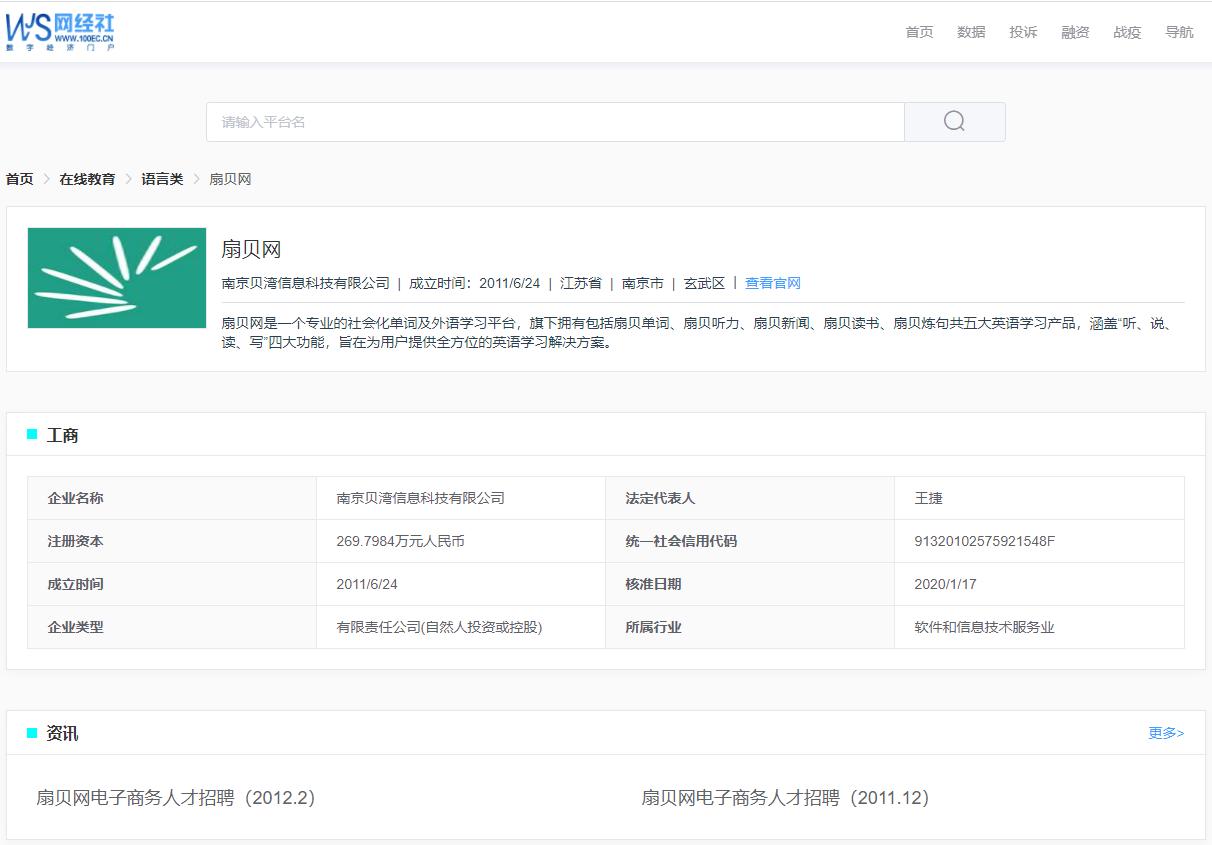Open article 扇贝网电子商务人才招聘（2012.2）
This screenshot has height=845, width=1212.
[x=178, y=798]
